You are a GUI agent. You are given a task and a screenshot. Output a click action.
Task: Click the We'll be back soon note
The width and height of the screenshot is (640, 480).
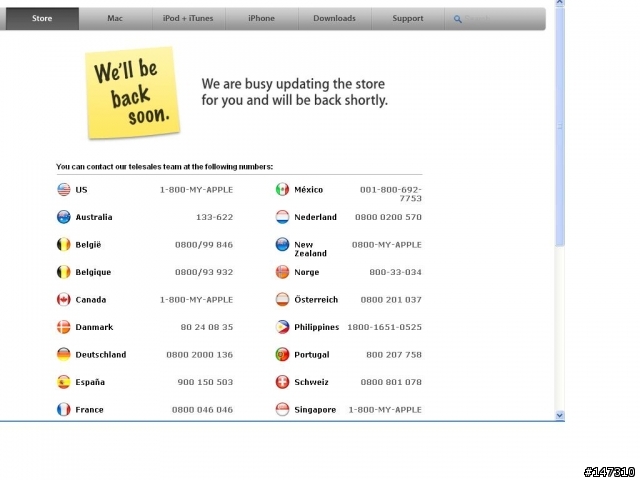pos(133,93)
